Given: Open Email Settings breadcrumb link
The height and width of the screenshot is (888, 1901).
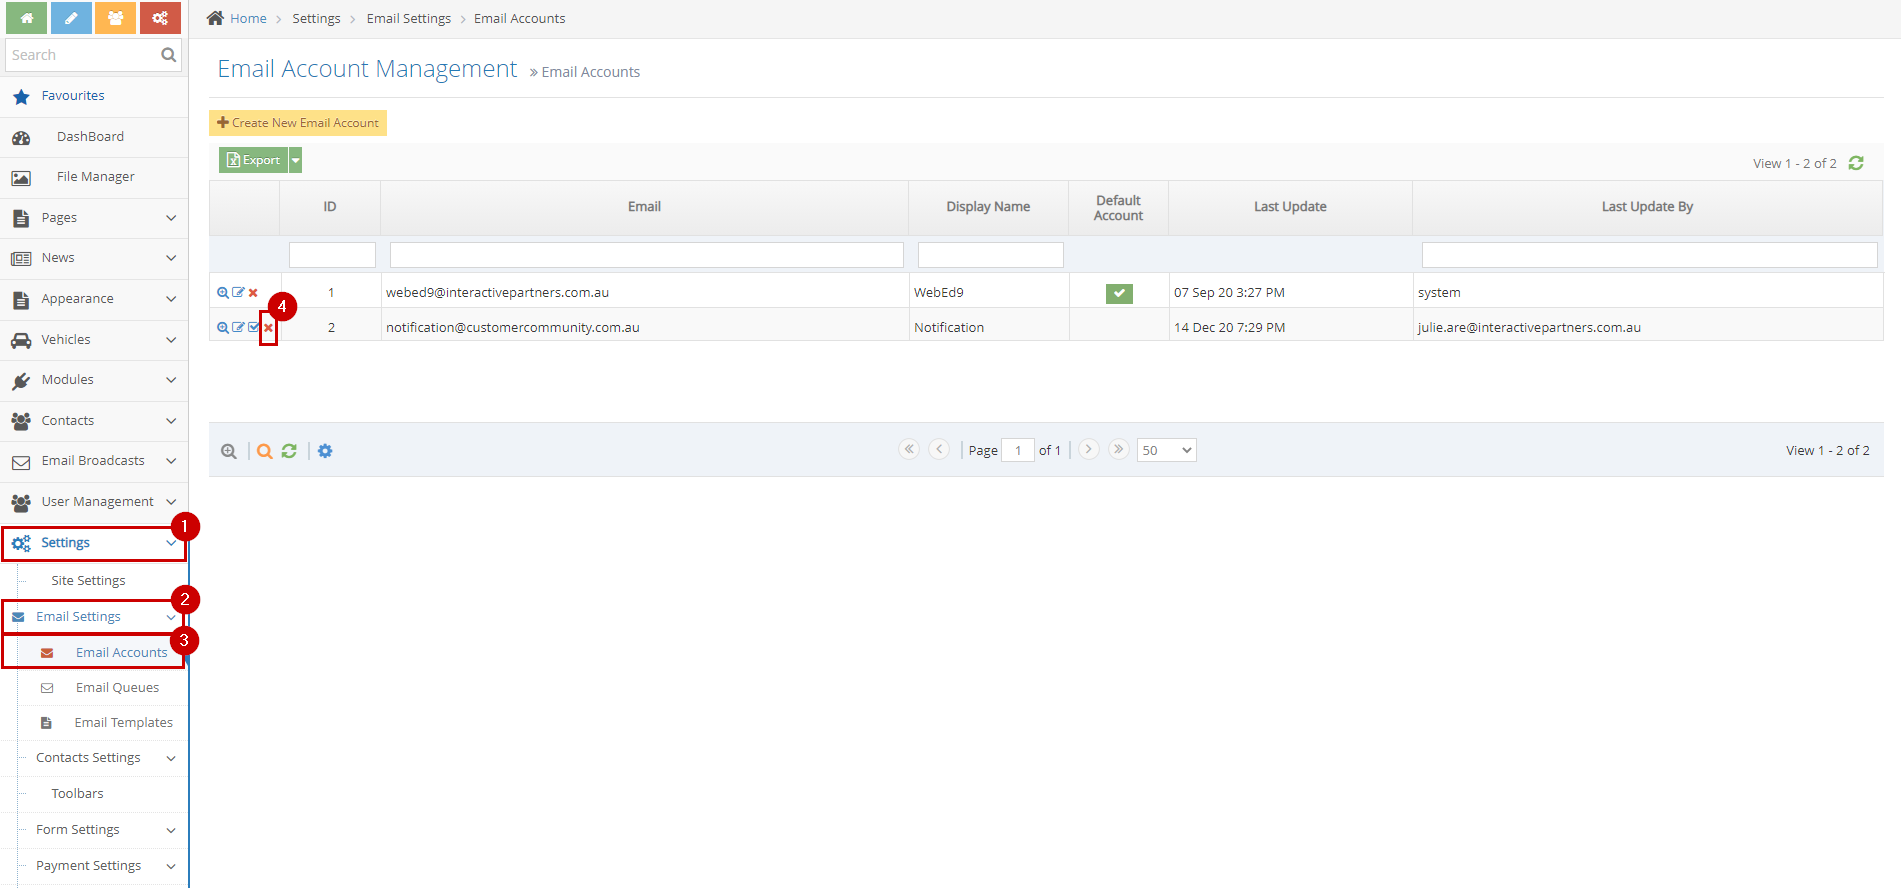Looking at the screenshot, I should click(x=408, y=19).
